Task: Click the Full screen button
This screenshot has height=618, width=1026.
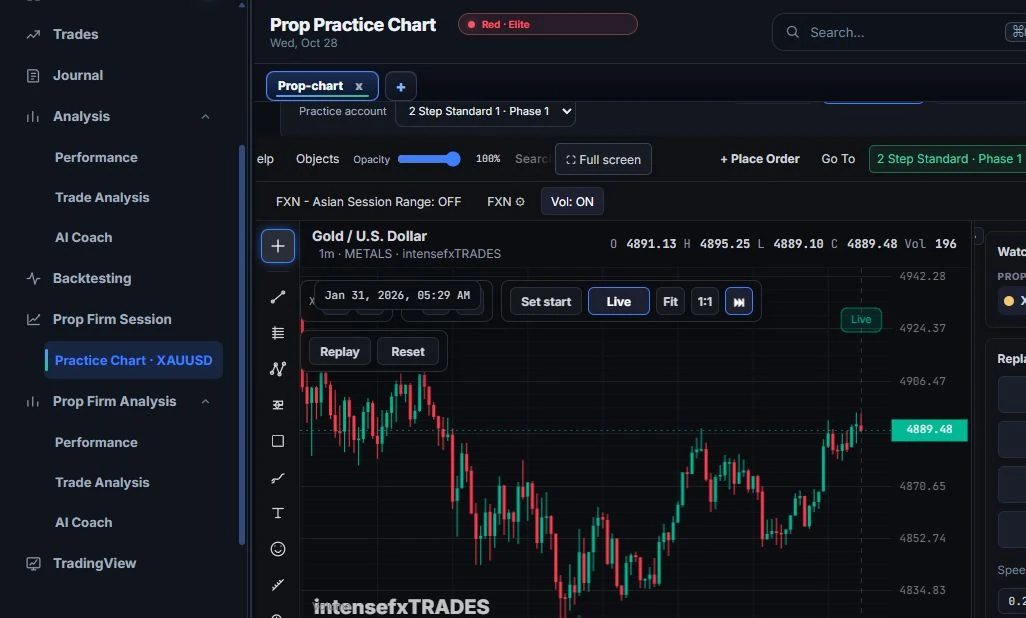Action: [x=603, y=159]
